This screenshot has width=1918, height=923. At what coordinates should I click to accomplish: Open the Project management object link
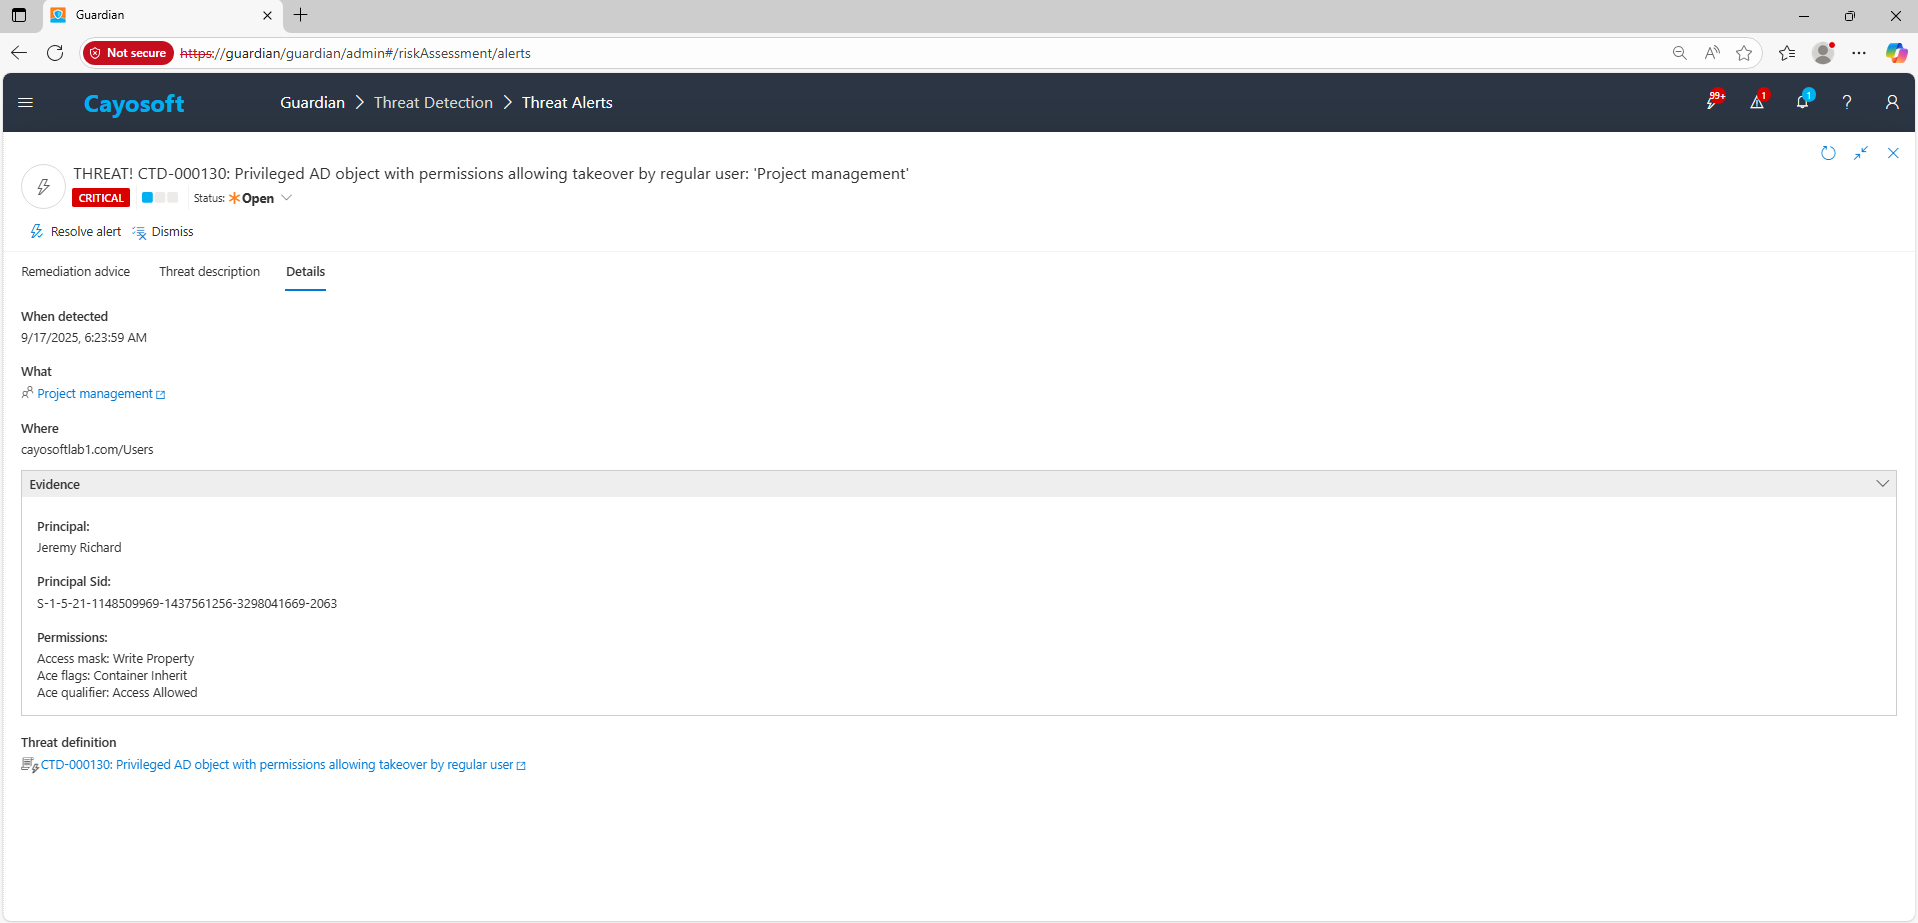95,394
